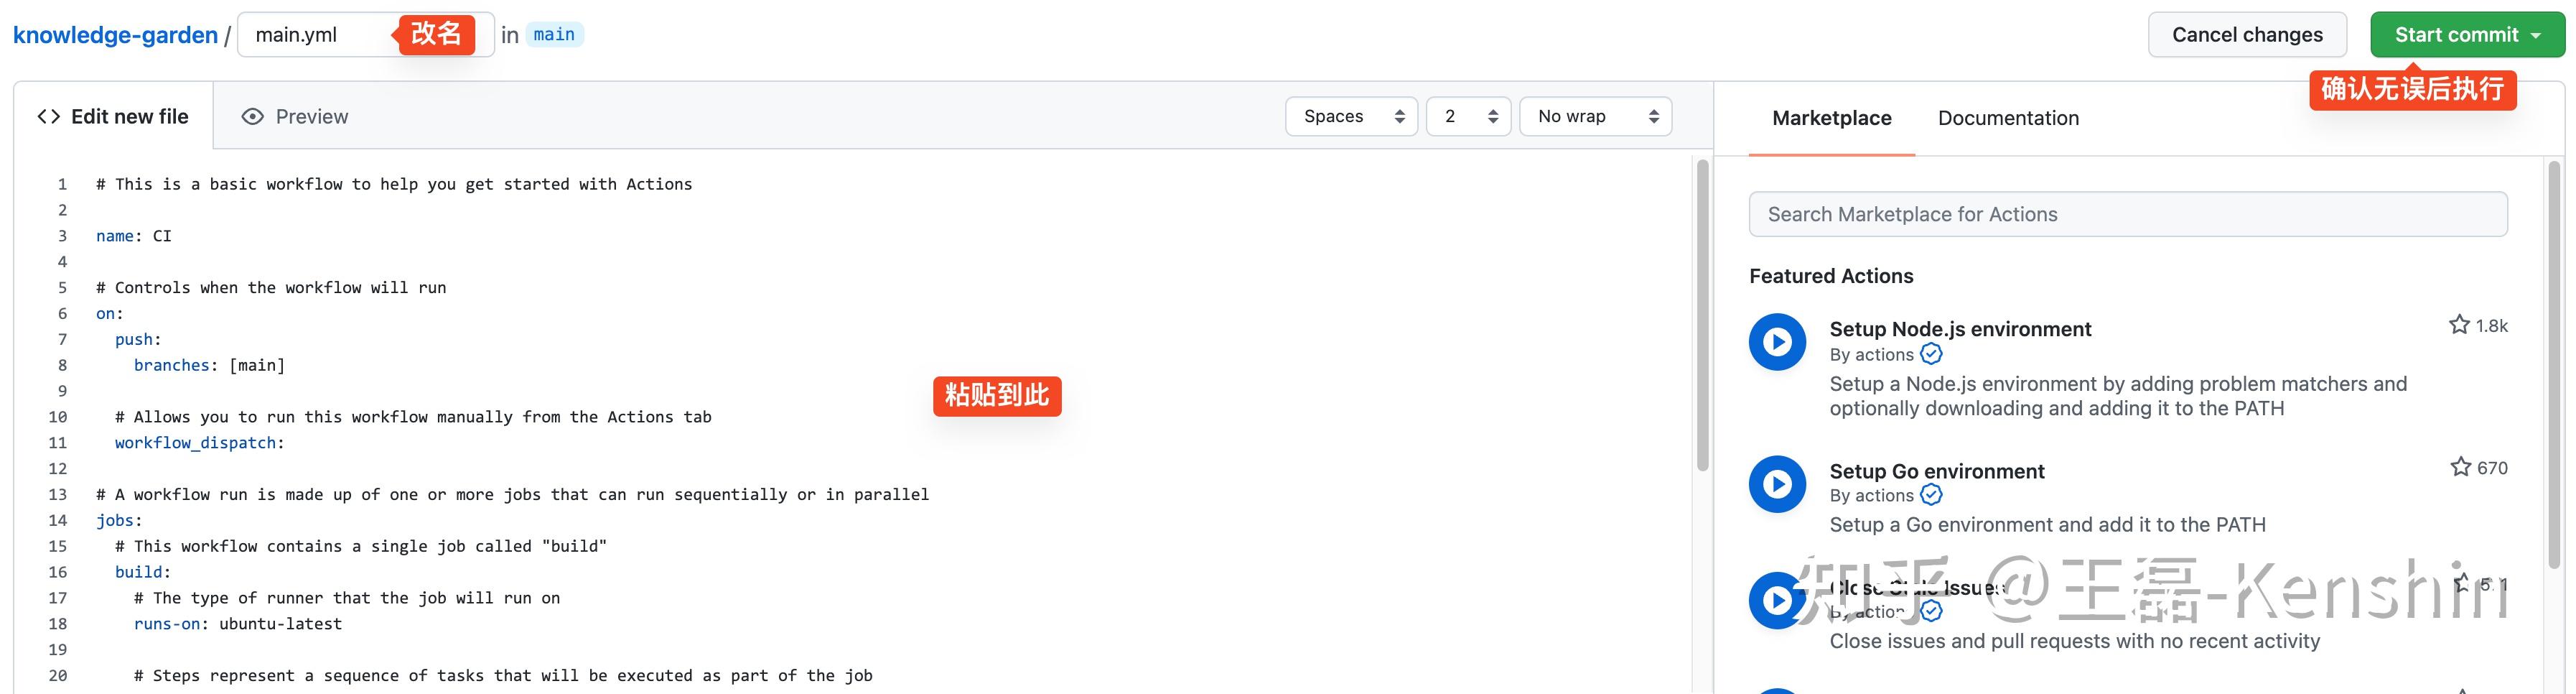Click the star icon showing 1.8k
Screen dimensions: 2576x694
(2460, 324)
